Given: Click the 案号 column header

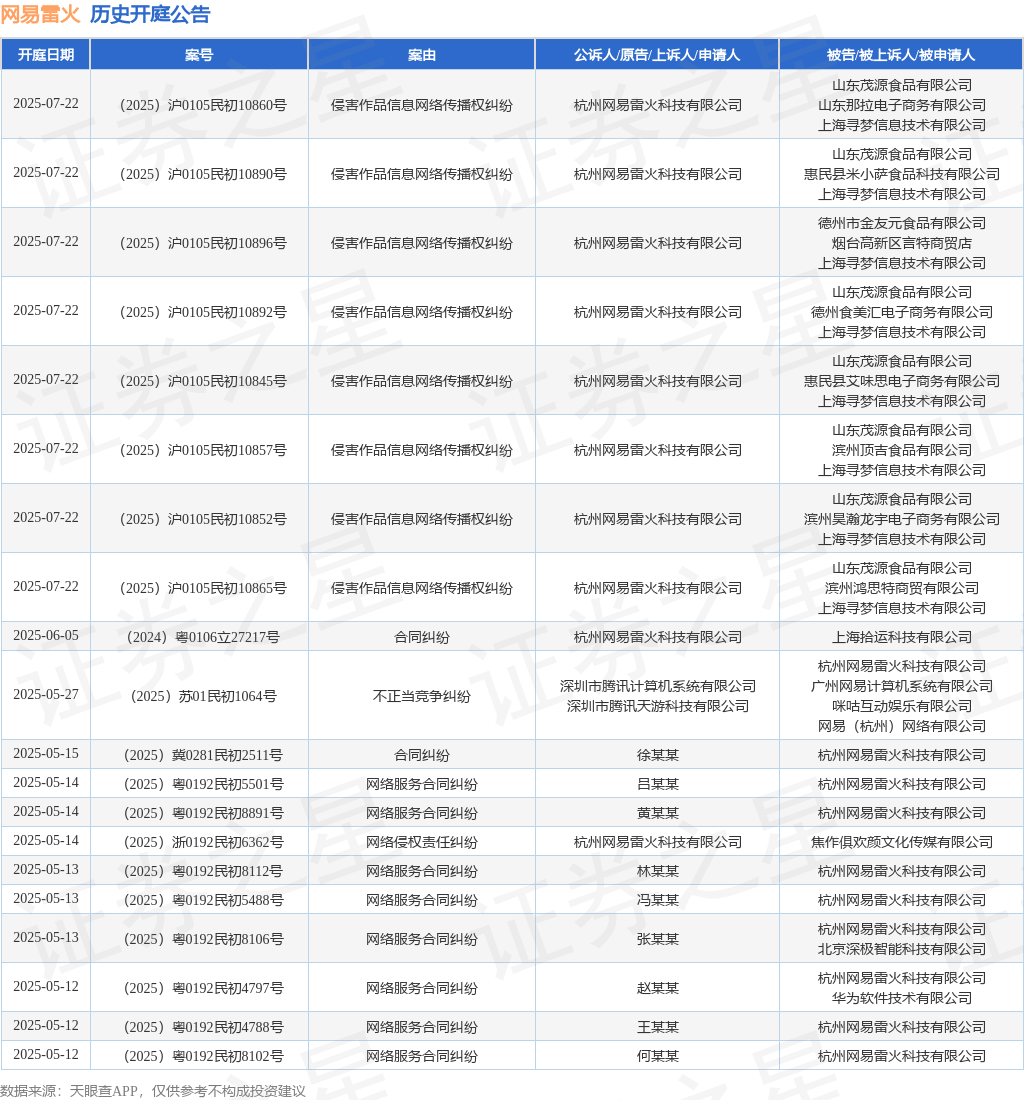Looking at the screenshot, I should point(199,55).
